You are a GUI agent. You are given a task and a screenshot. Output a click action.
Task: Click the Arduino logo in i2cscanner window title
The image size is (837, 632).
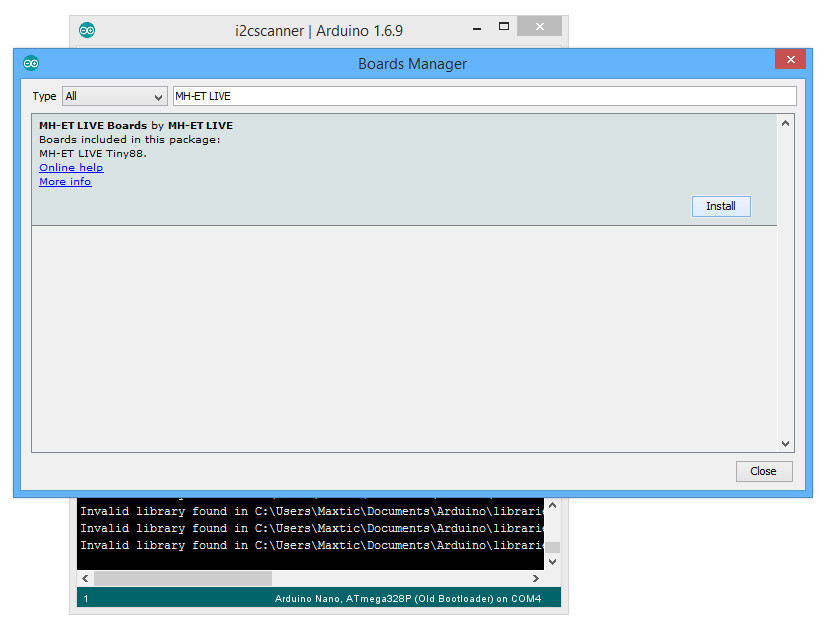click(x=87, y=30)
